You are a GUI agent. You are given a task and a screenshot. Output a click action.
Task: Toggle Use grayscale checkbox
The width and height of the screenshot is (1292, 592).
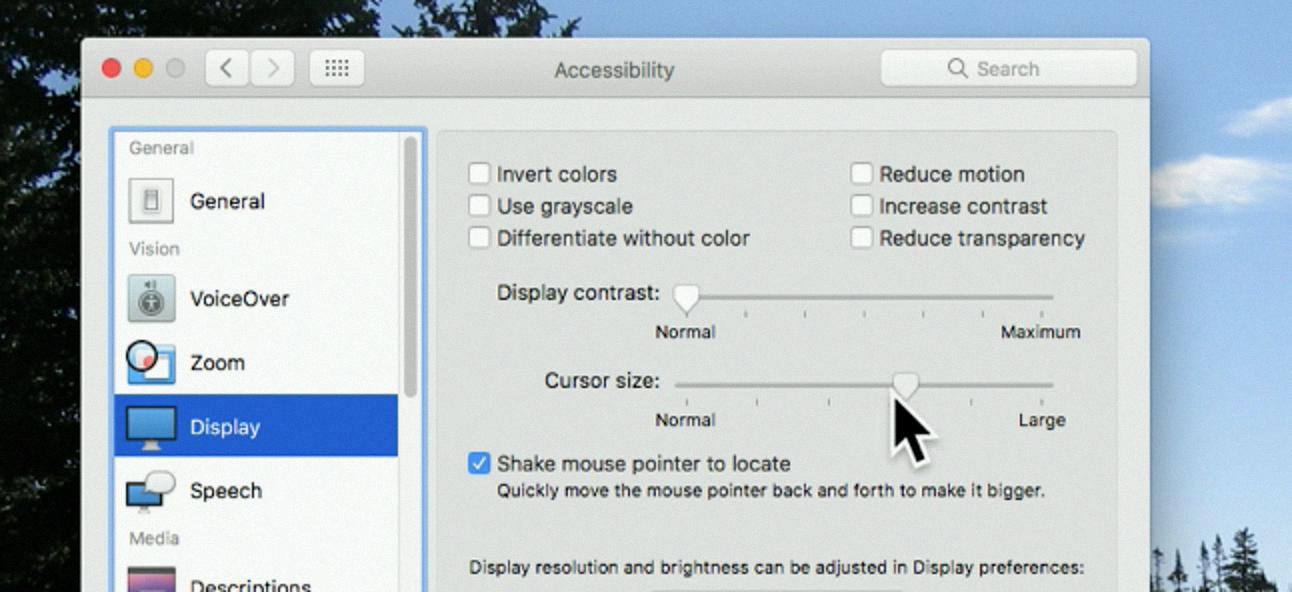tap(479, 206)
